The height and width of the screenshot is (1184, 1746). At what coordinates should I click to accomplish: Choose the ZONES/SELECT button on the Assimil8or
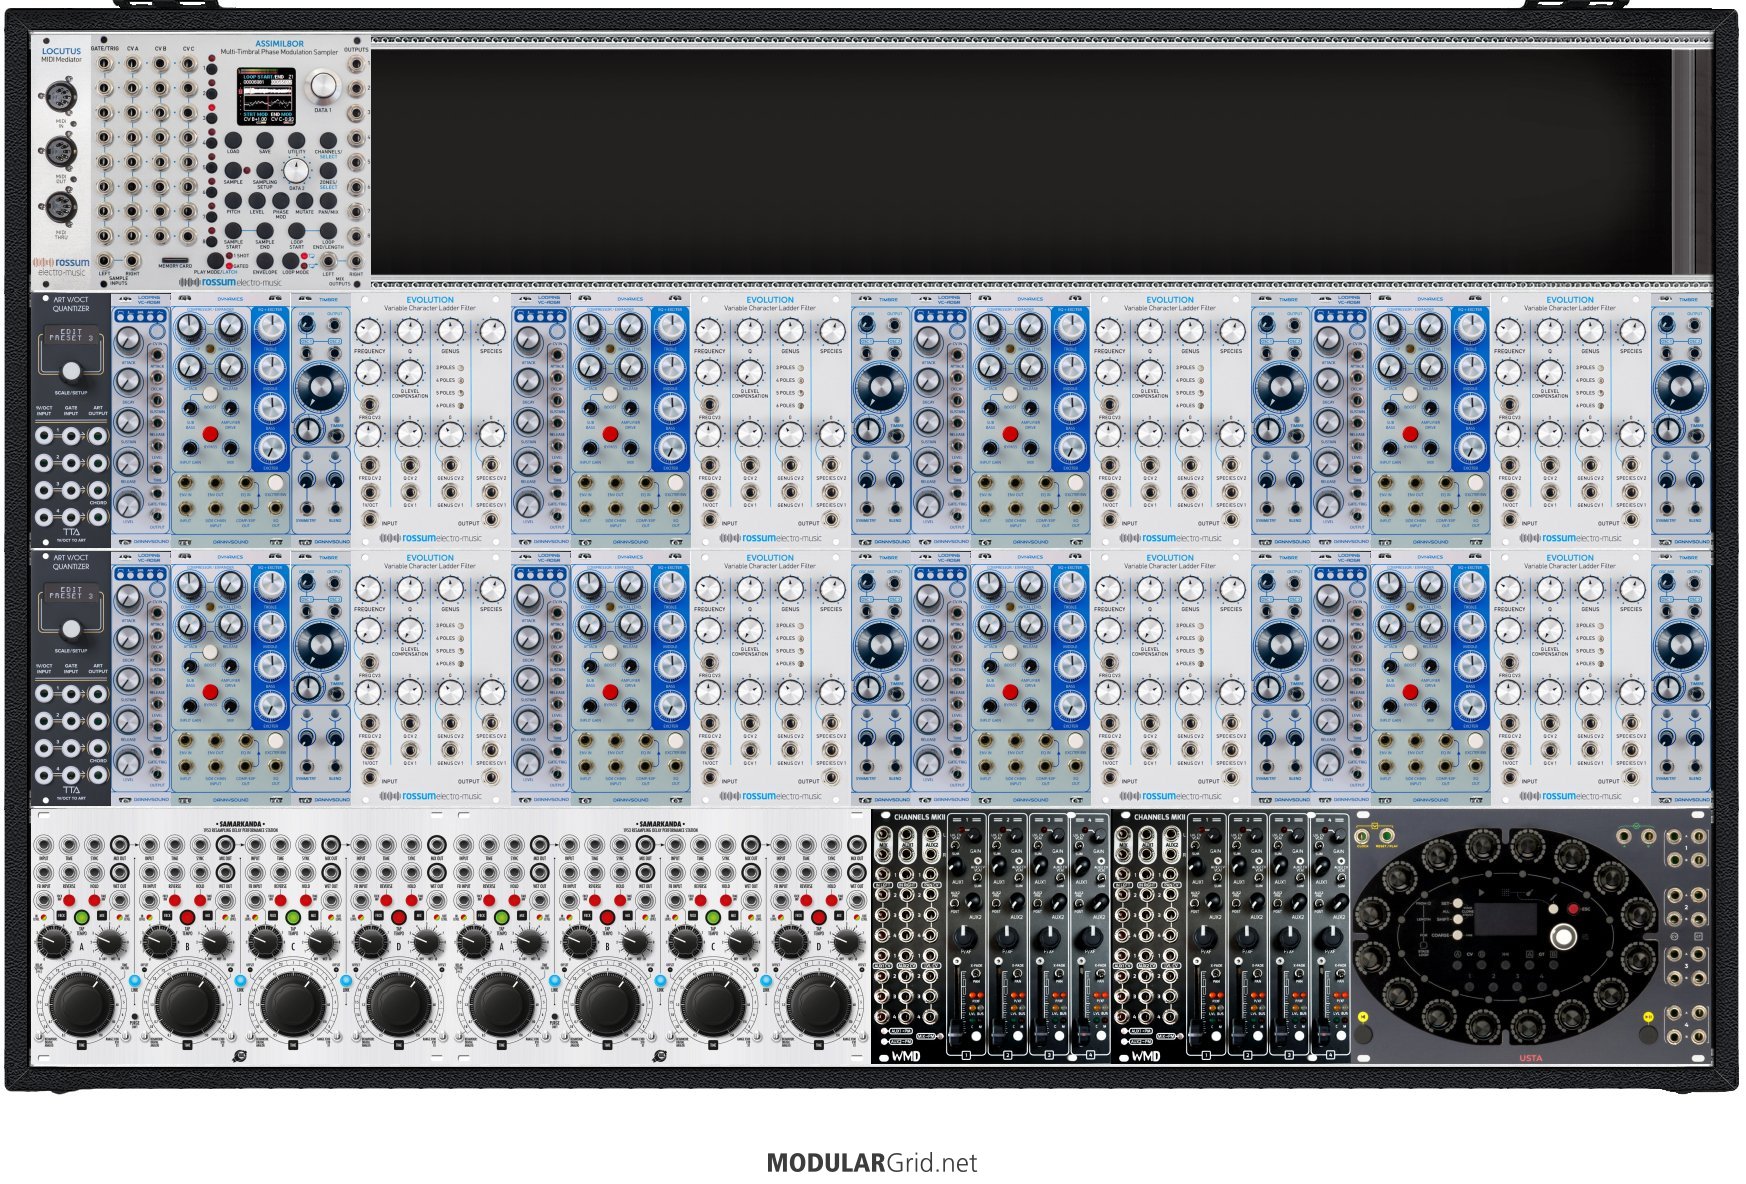[328, 171]
